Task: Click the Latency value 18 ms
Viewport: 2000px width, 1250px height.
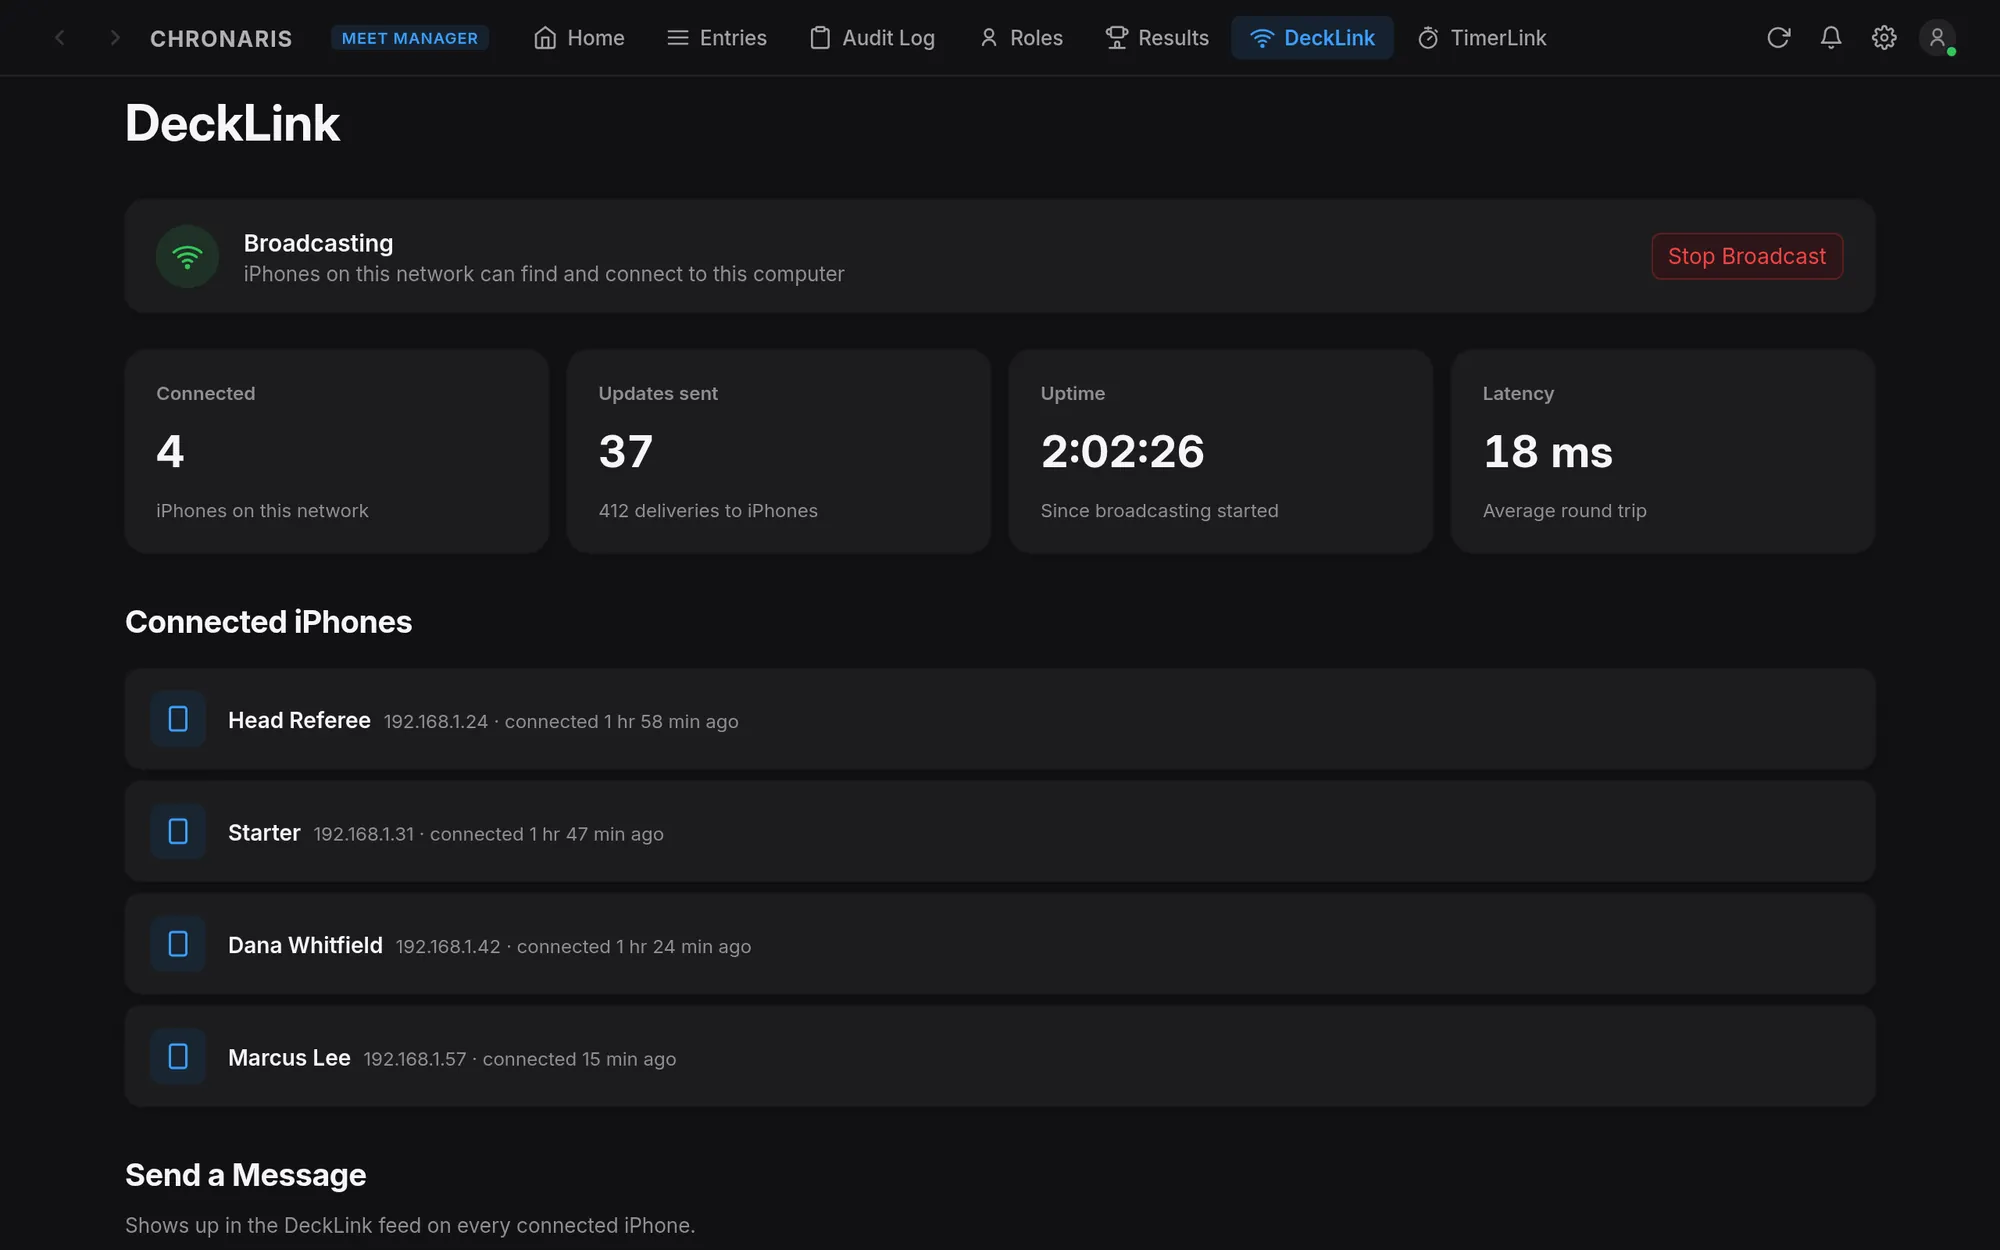Action: pyautogui.click(x=1548, y=452)
